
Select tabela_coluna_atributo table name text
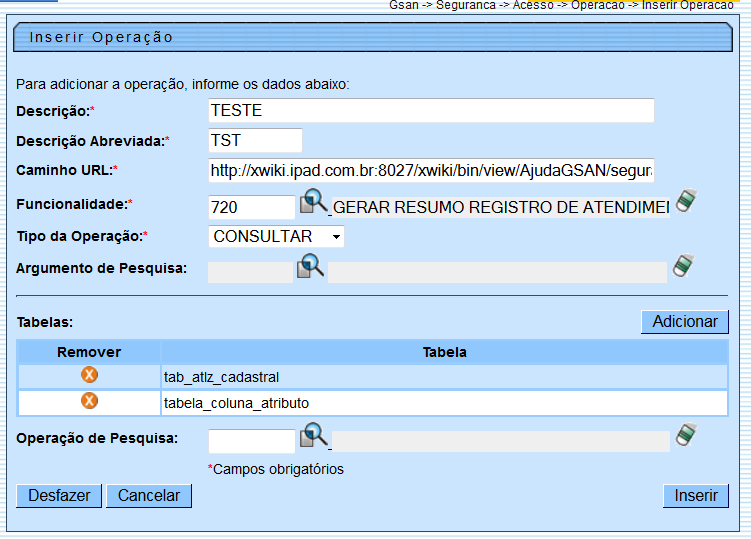click(236, 403)
